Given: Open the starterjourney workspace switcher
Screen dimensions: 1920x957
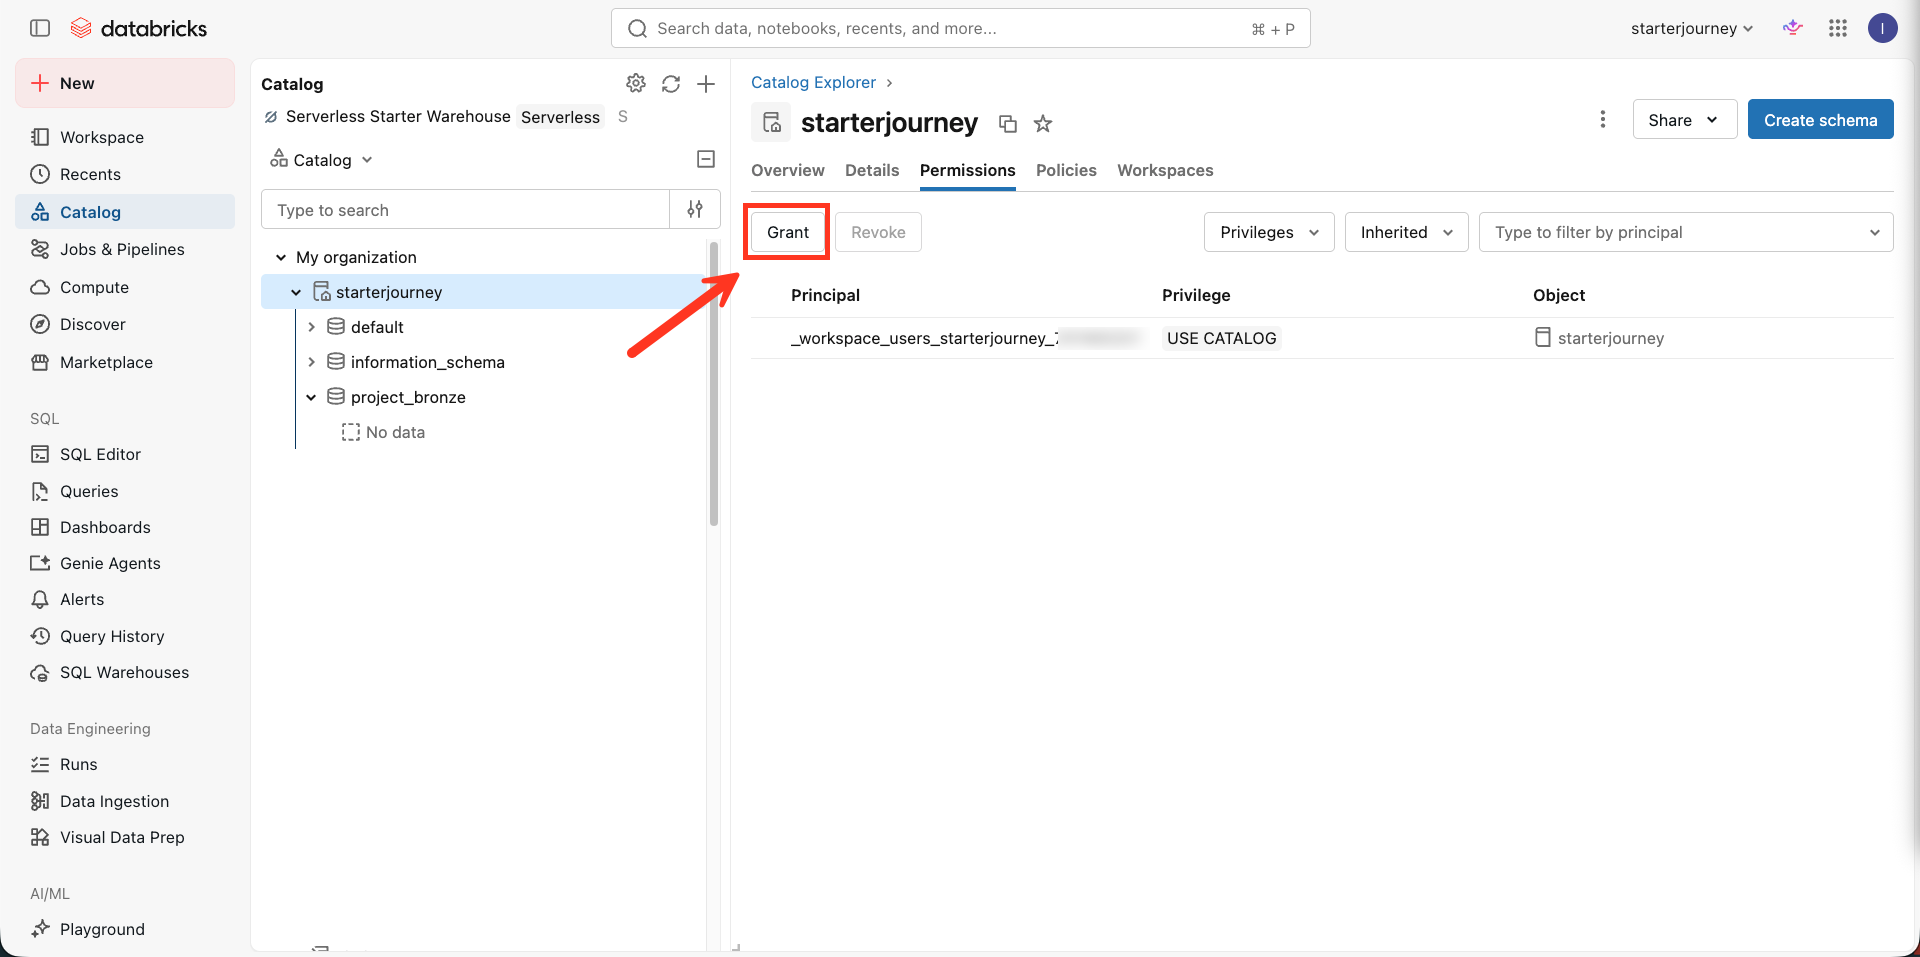Looking at the screenshot, I should (1692, 28).
